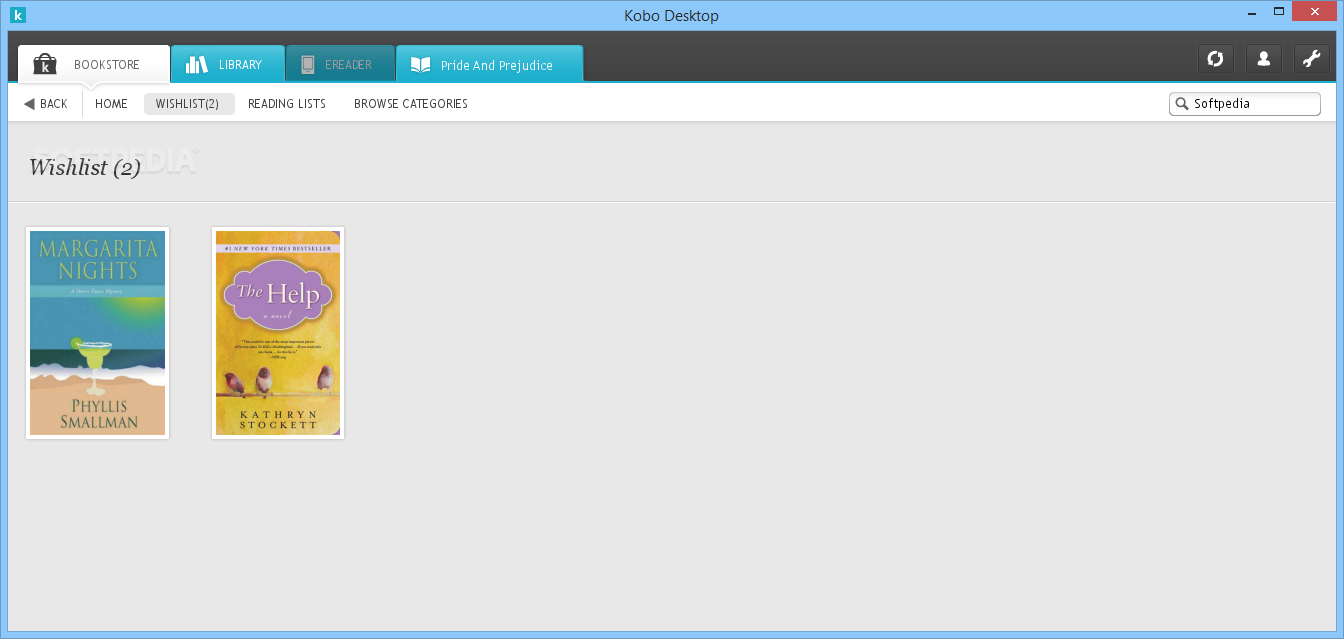This screenshot has height=639, width=1344.
Task: Switch to Pride And Prejudice tab
Action: point(489,64)
